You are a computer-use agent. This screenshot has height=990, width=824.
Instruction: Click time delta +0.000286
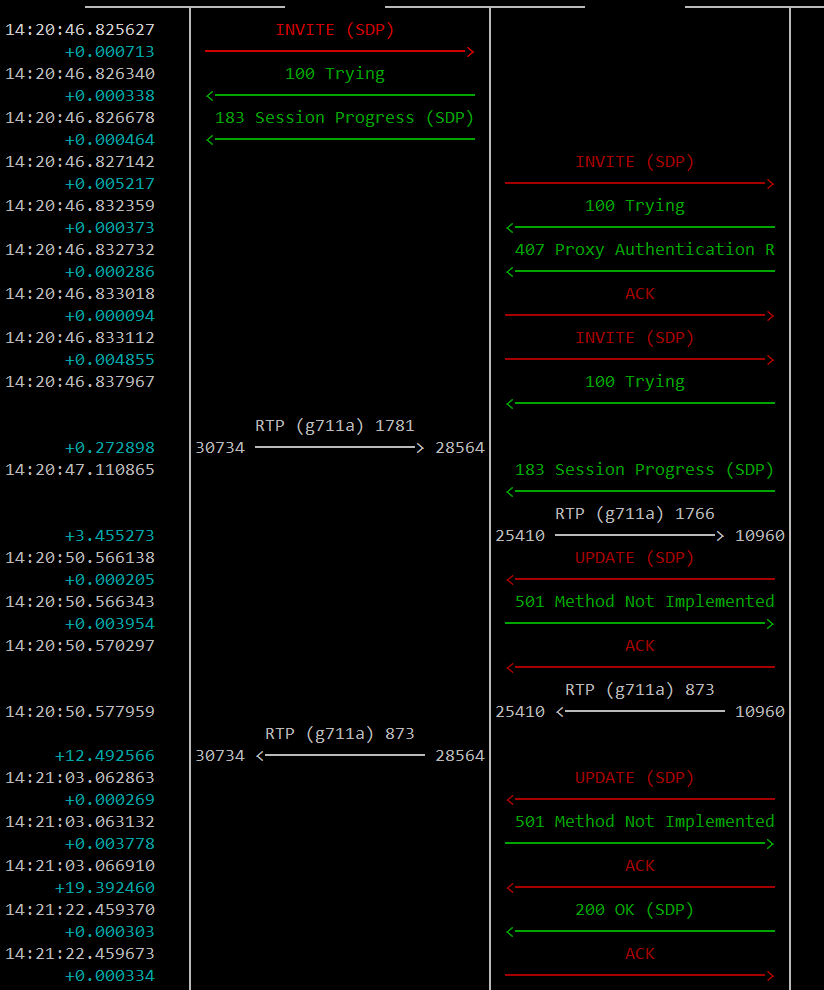tap(110, 272)
